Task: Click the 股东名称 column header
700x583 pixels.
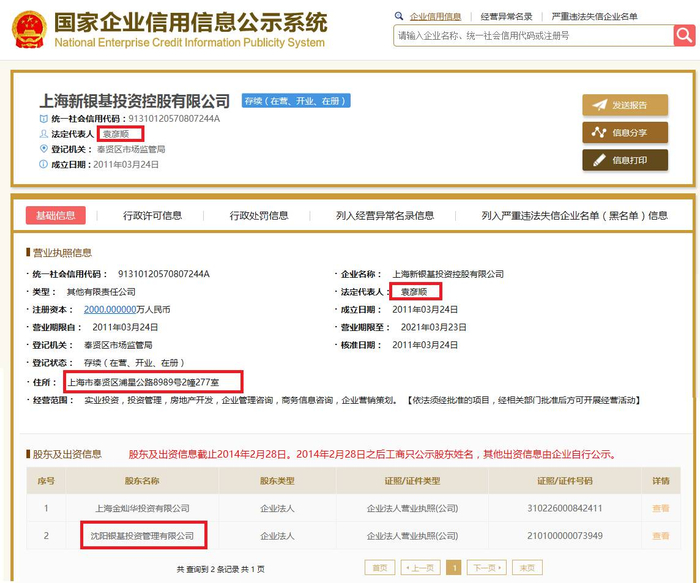Action: [142, 481]
